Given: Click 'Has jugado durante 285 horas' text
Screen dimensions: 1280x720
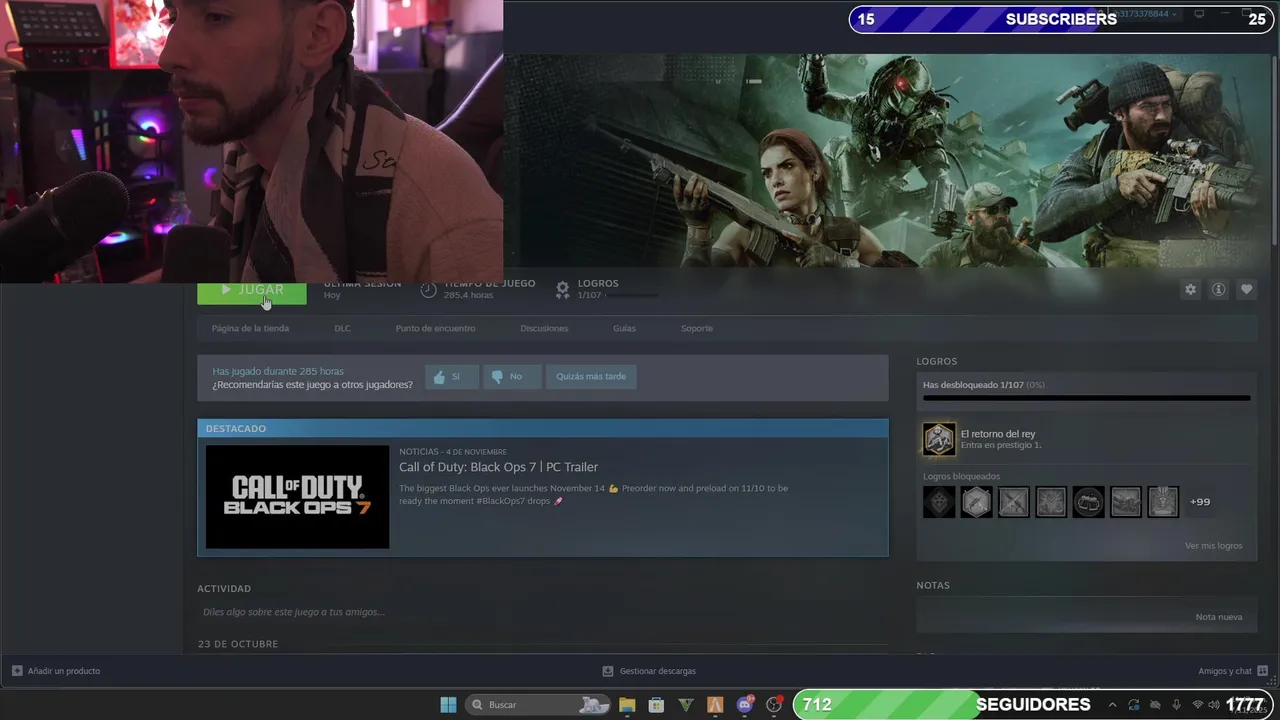Looking at the screenshot, I should 278,371.
